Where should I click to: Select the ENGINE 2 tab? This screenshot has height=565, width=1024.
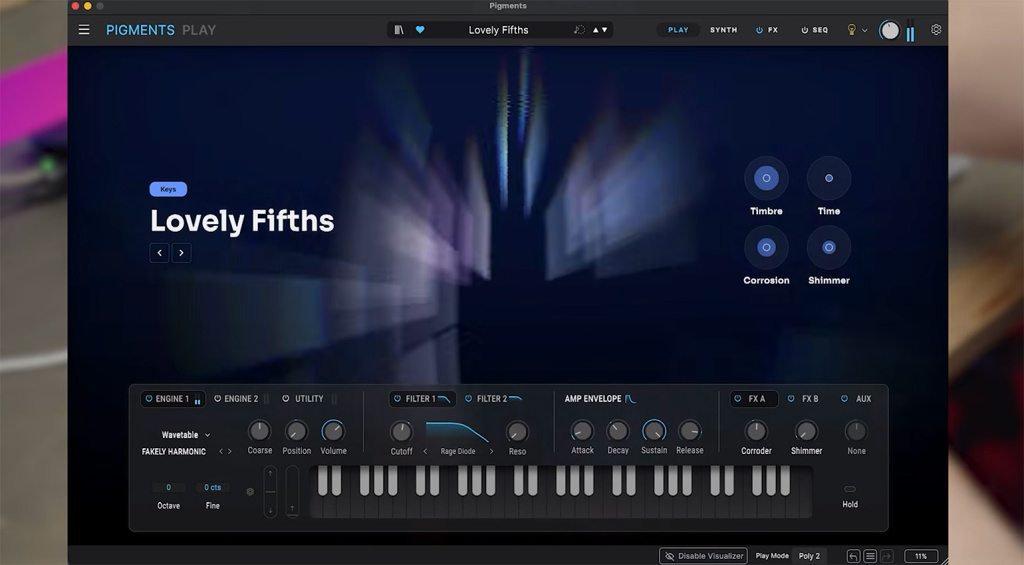click(241, 398)
